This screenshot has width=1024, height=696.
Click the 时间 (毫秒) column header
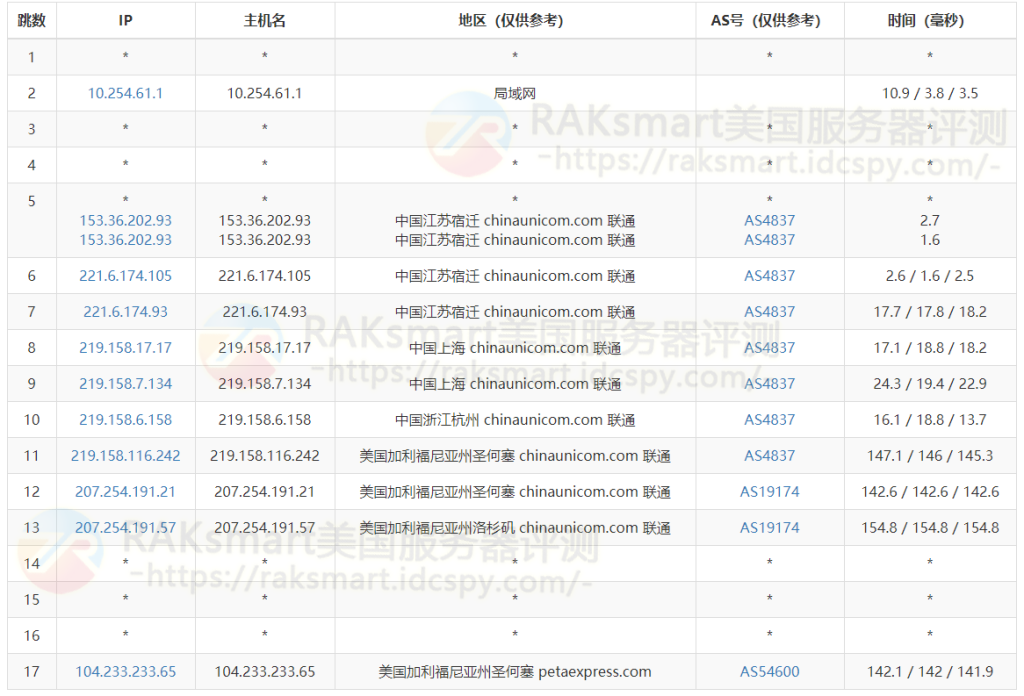[x=930, y=21]
